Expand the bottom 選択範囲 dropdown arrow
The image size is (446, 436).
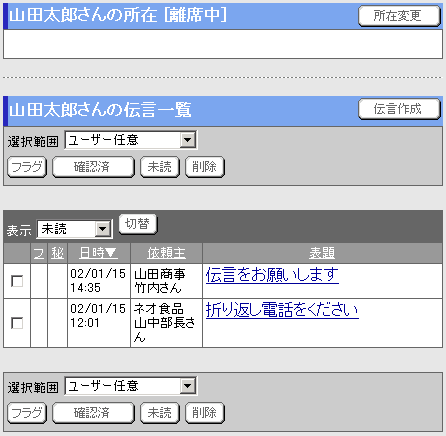point(188,386)
